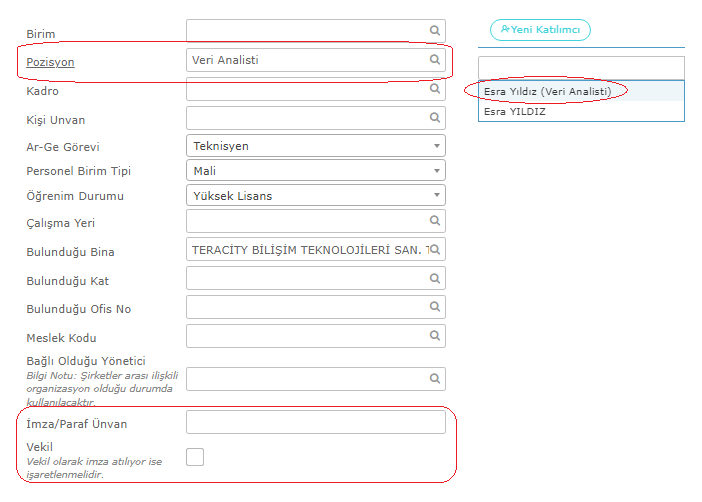Expand the Ar-Ge Görevi dropdown
This screenshot has height=502, width=702.
(x=316, y=146)
